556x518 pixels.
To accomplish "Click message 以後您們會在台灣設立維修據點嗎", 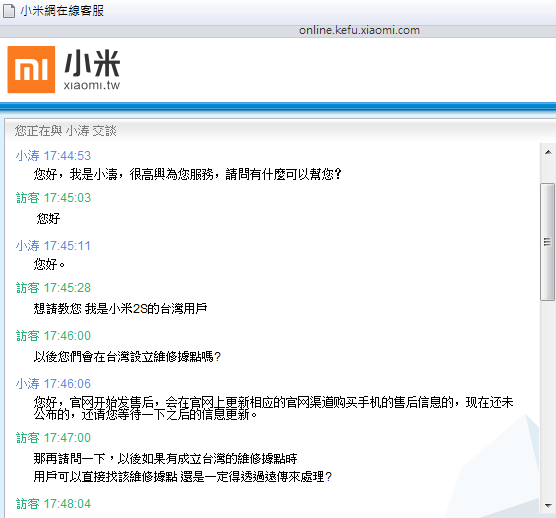I will [x=128, y=356].
